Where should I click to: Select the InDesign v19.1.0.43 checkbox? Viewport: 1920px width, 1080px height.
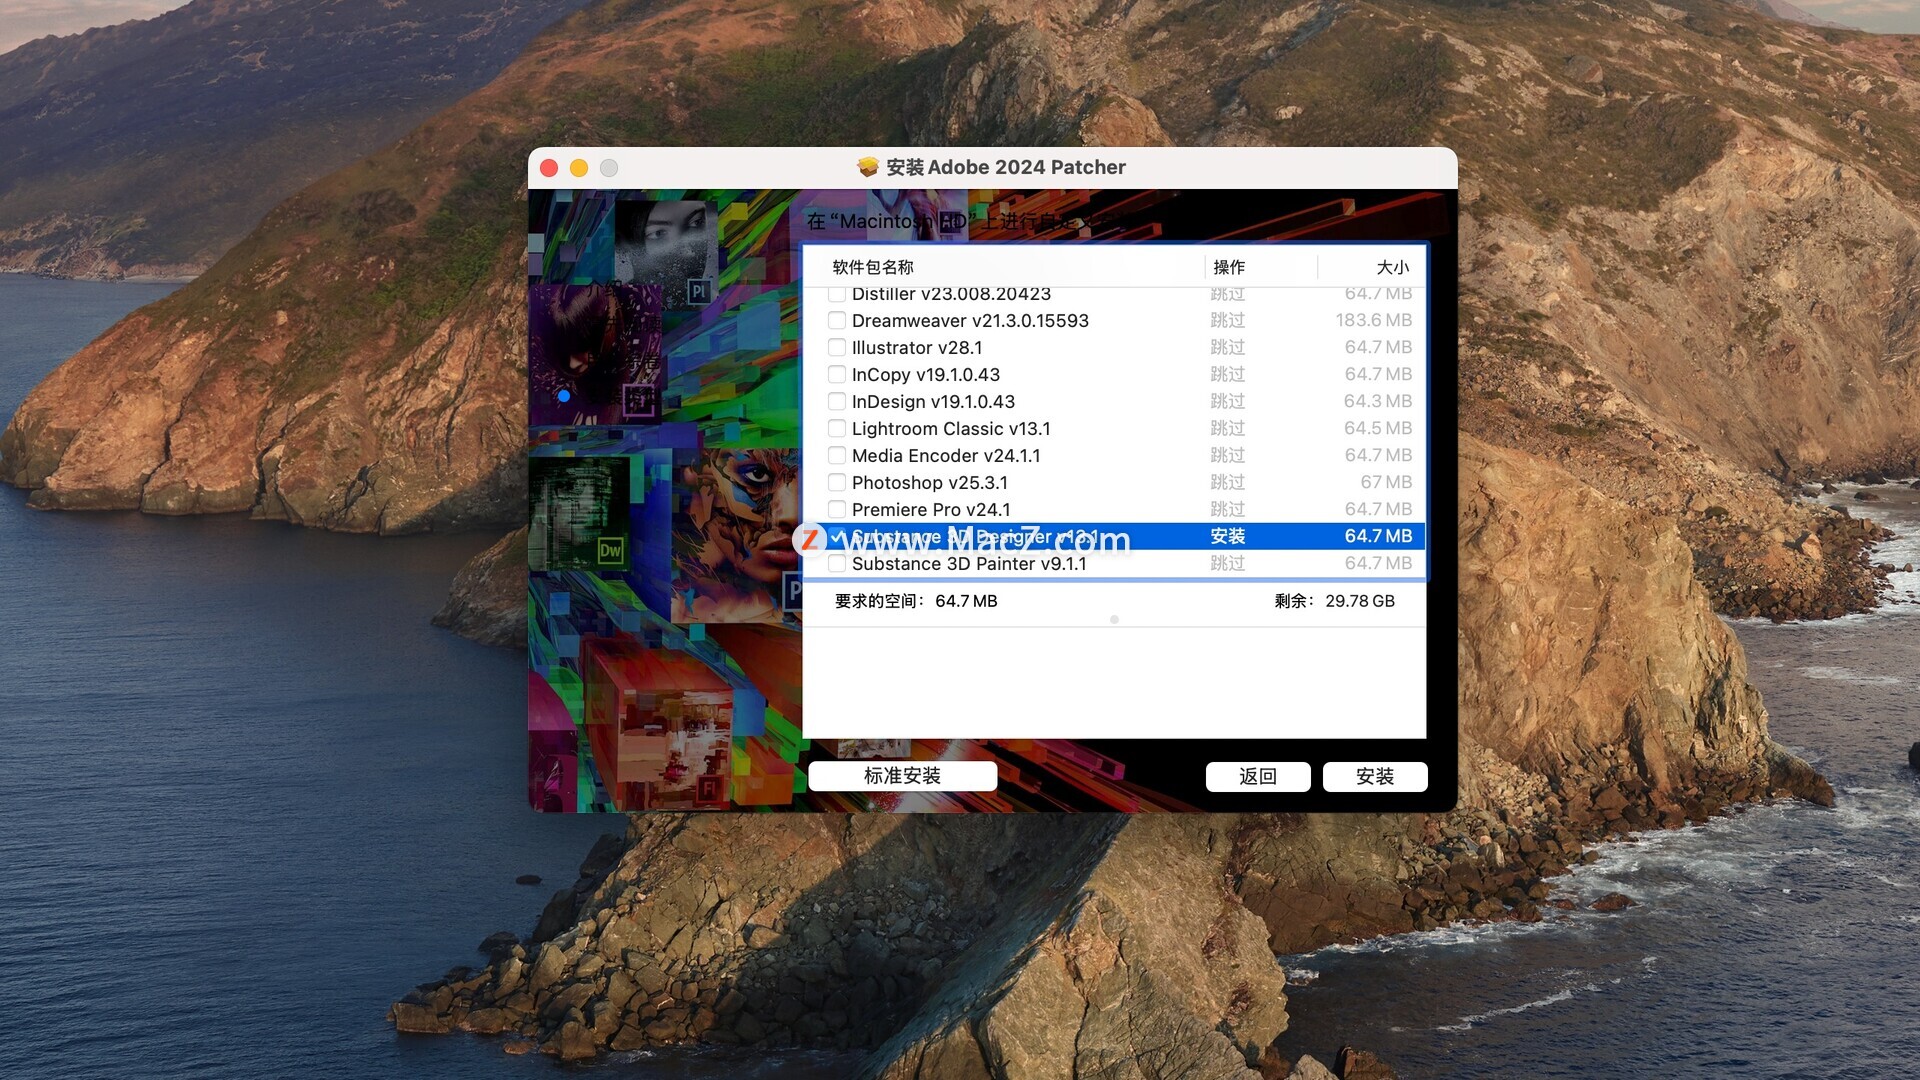[837, 402]
